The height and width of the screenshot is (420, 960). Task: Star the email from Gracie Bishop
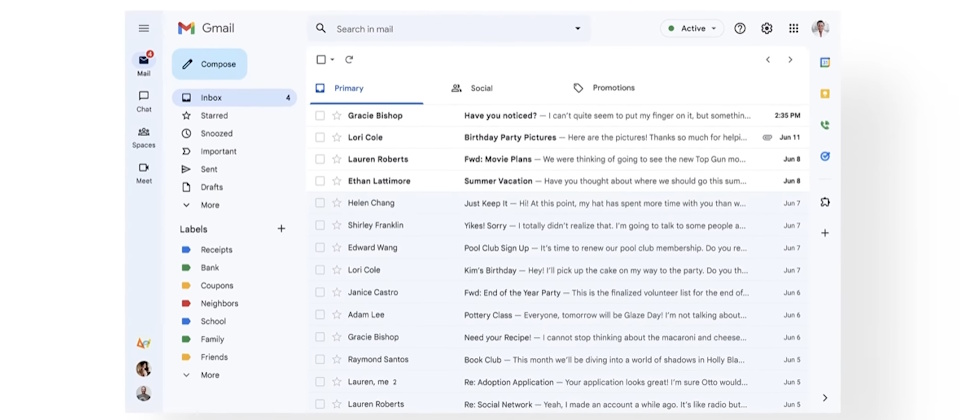[337, 115]
